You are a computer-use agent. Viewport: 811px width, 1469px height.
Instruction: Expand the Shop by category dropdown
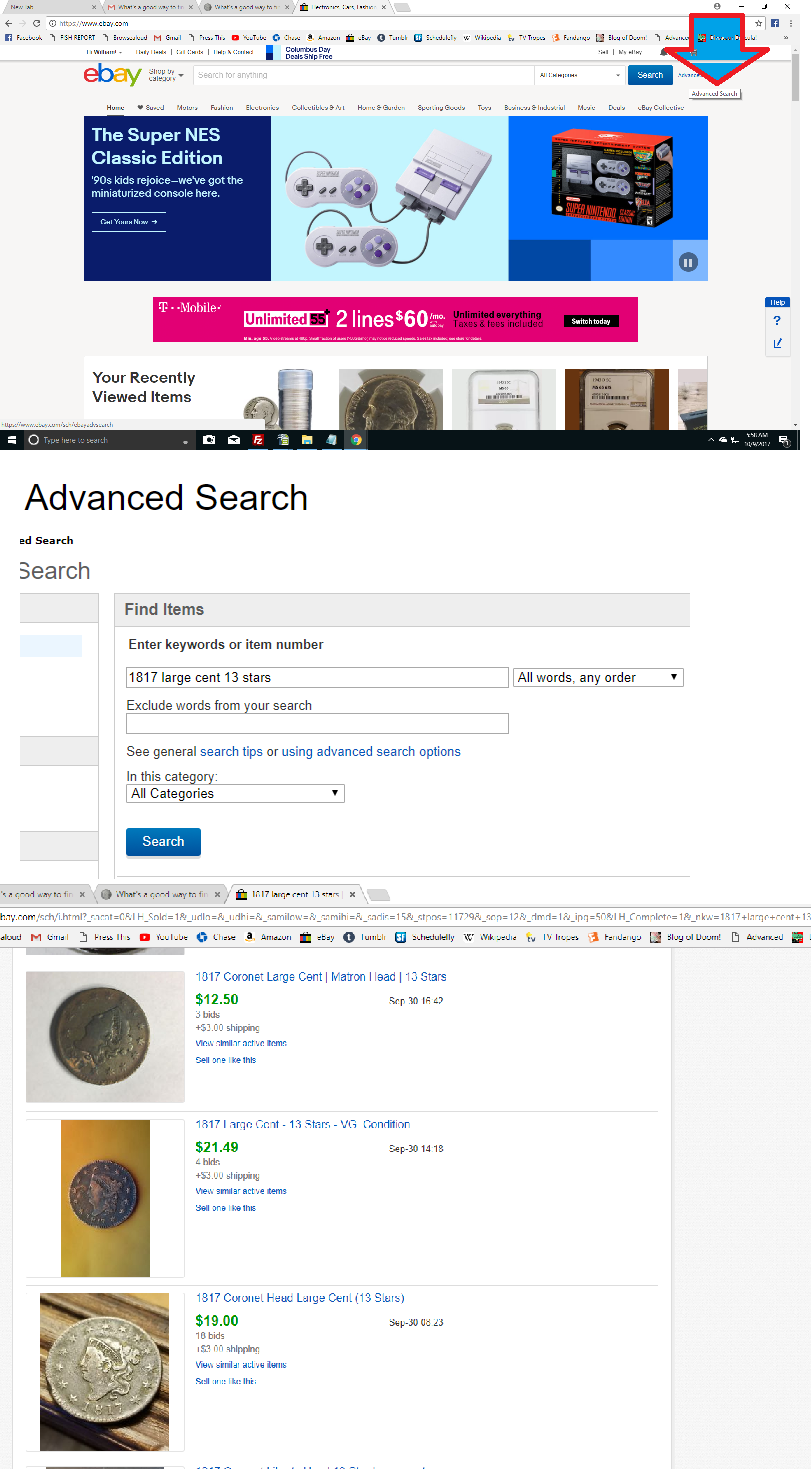click(x=165, y=75)
